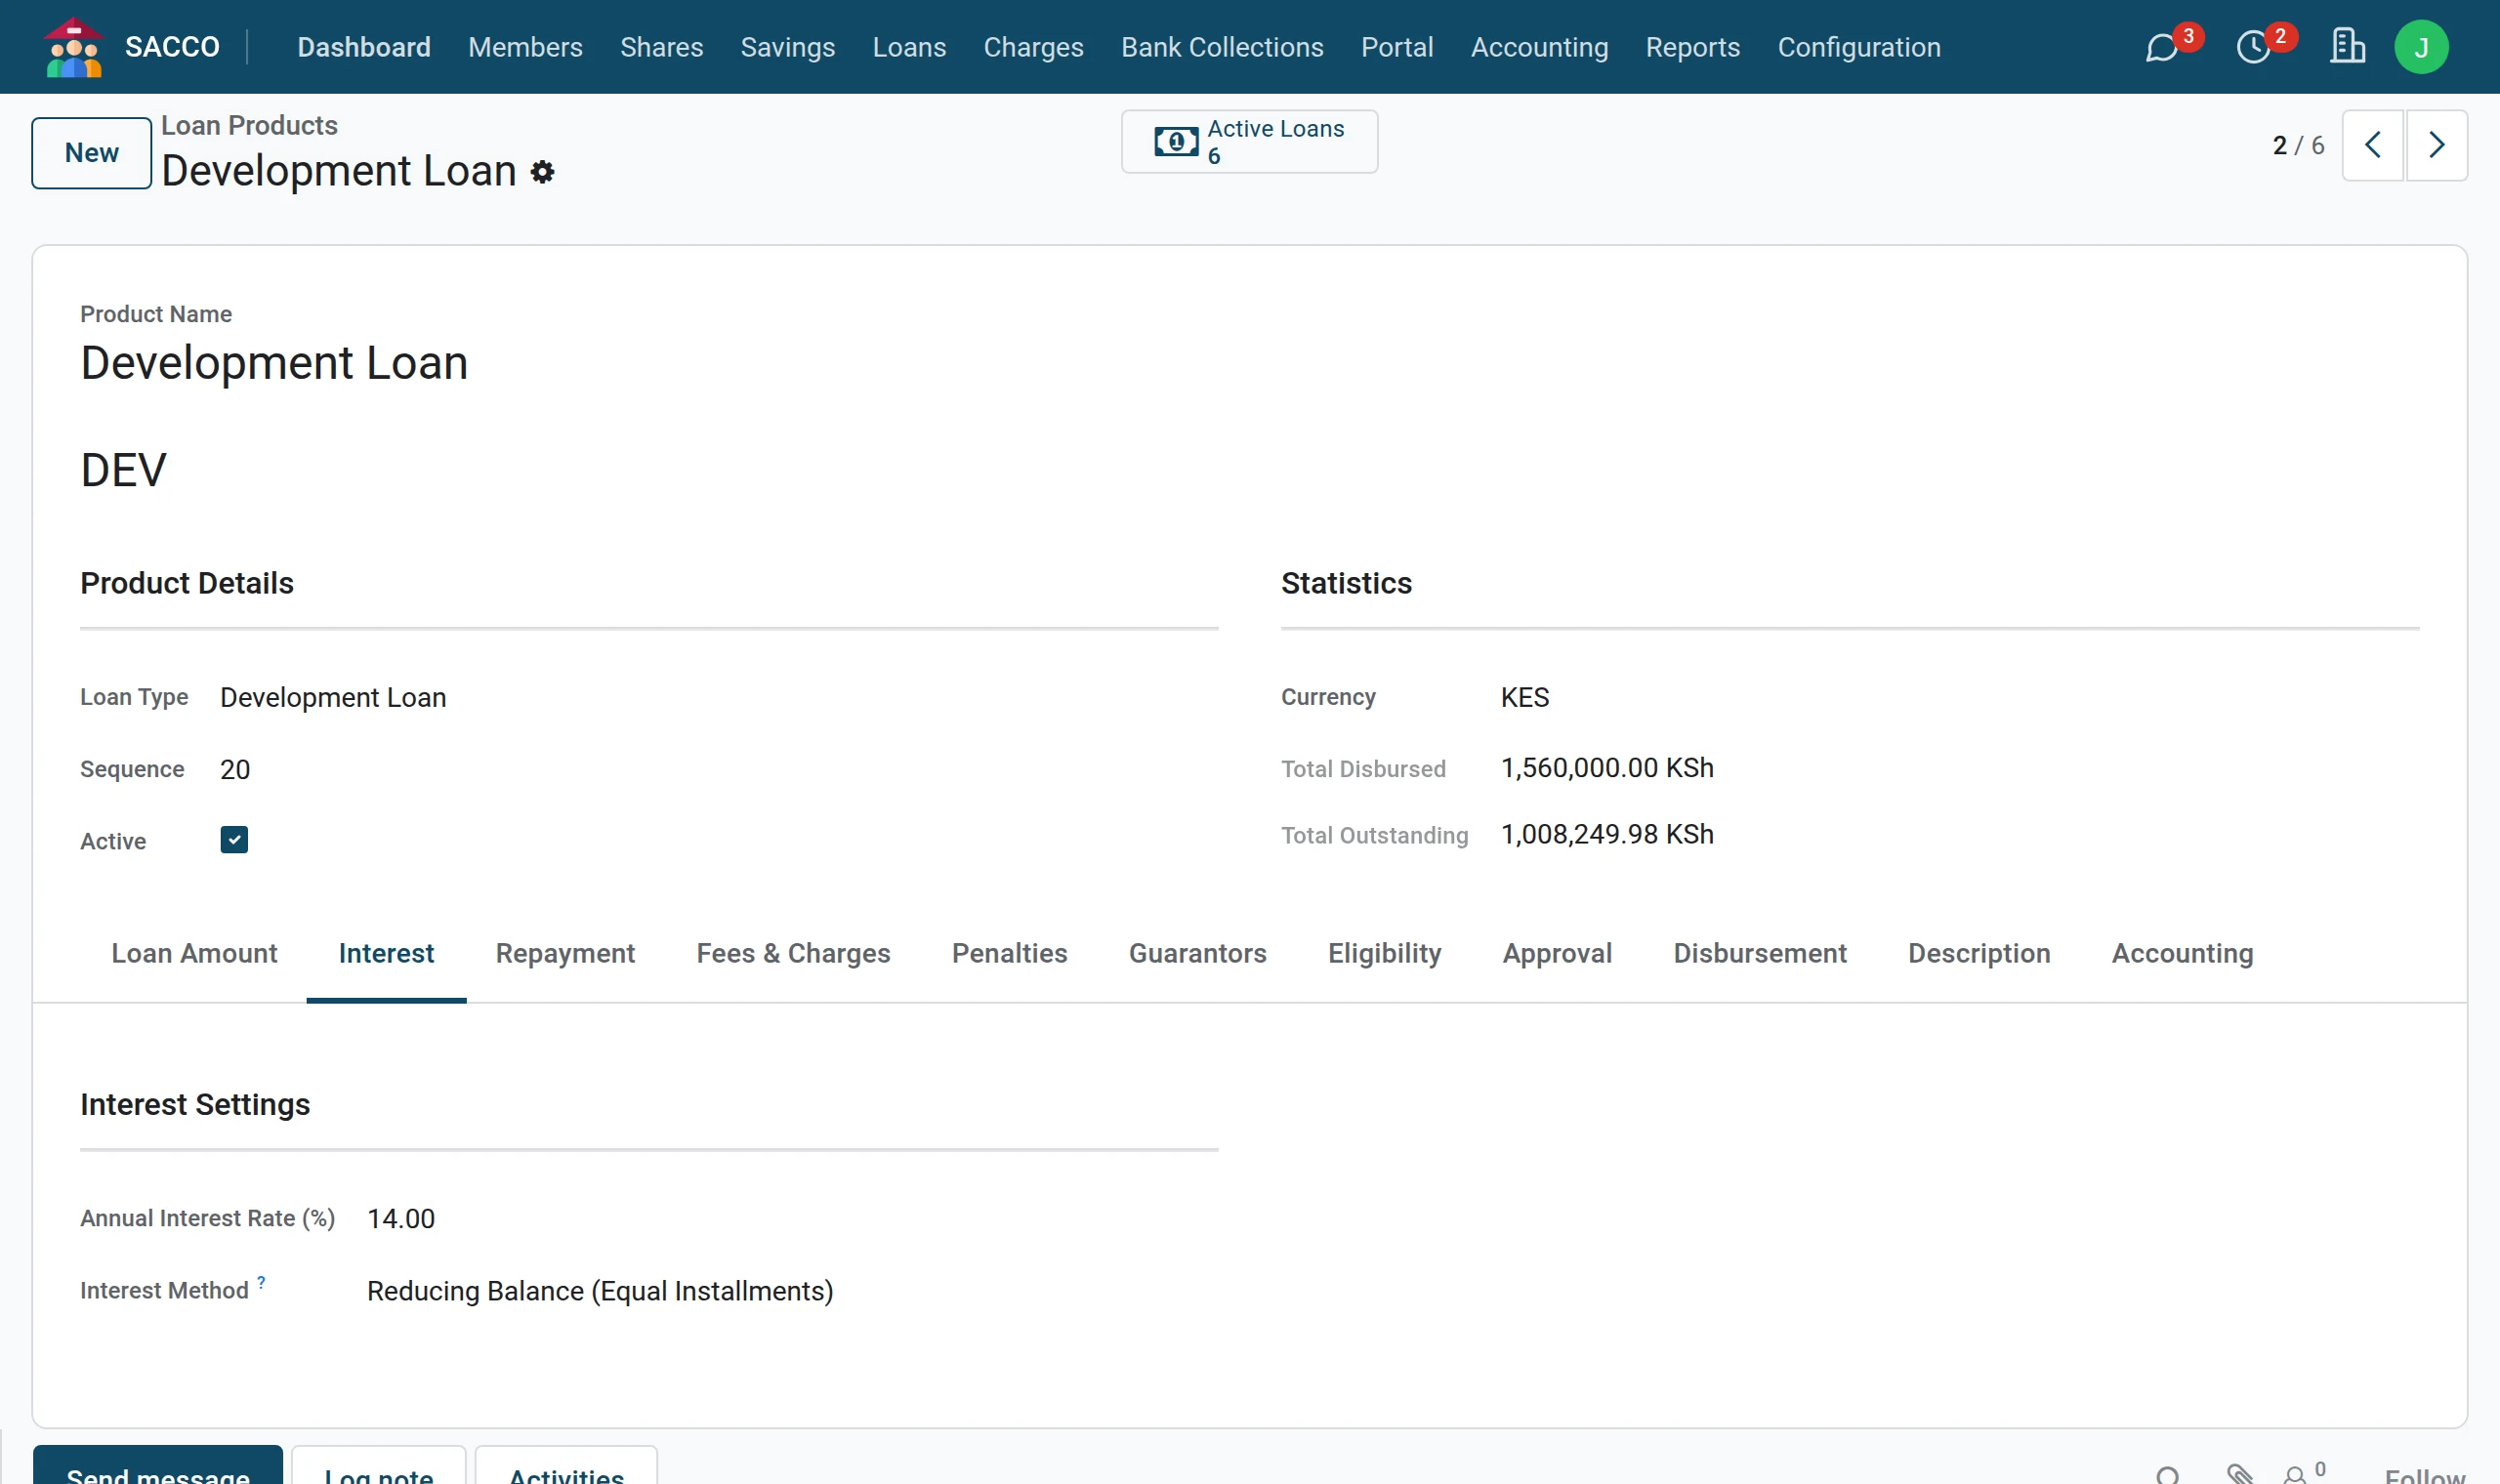Switch to the Guarantors tab

[1197, 953]
